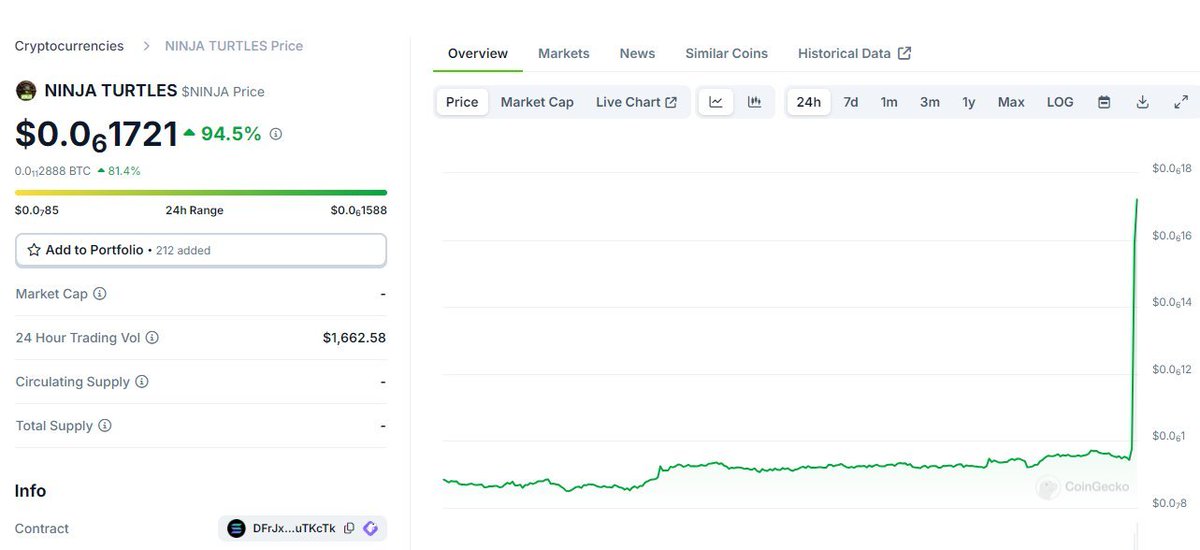Switch to the Markets tab
The height and width of the screenshot is (550, 1200).
click(x=564, y=53)
